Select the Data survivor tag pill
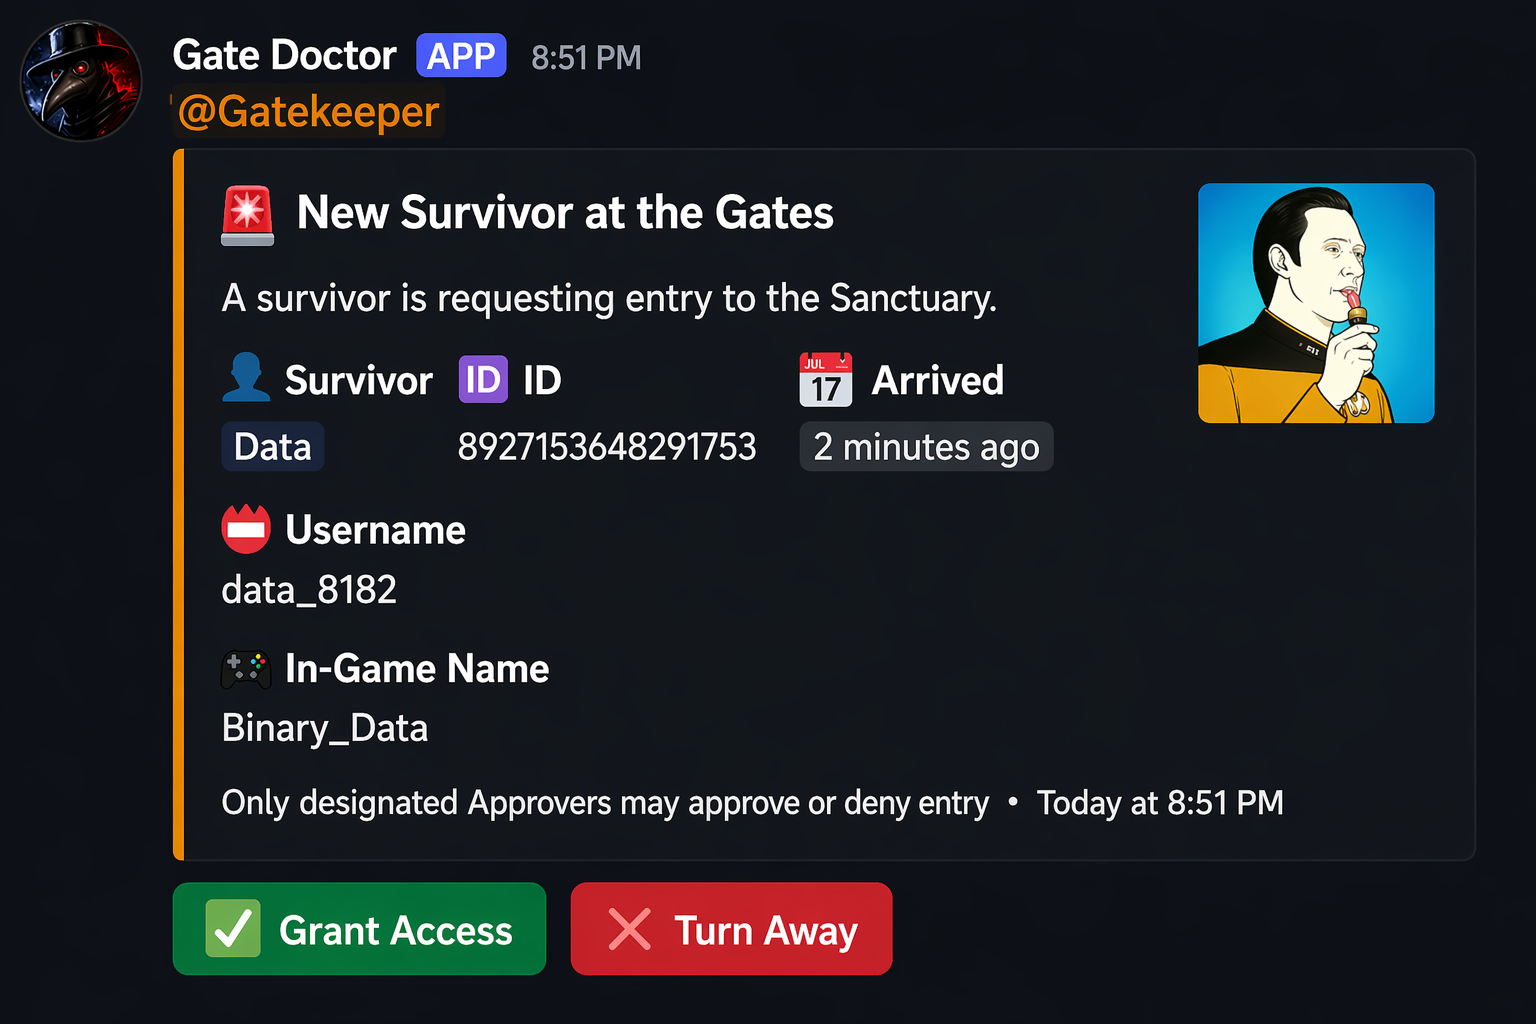The width and height of the screenshot is (1536, 1024). pos(272,446)
